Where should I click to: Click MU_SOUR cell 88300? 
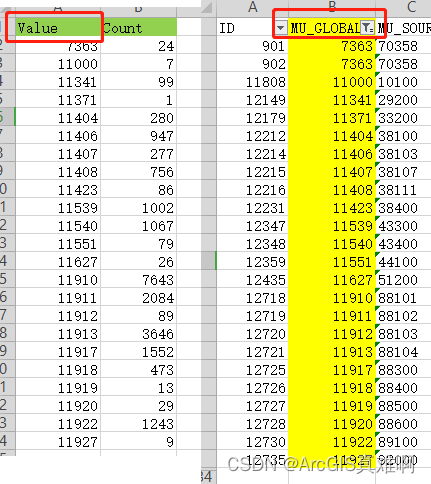click(x=404, y=370)
